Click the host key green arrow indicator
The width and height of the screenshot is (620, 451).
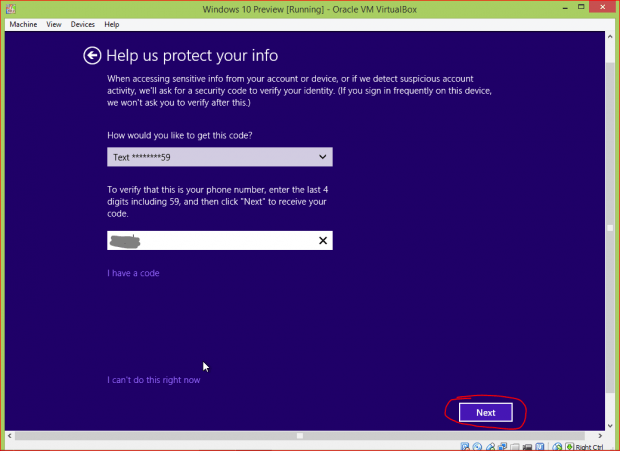pyautogui.click(x=569, y=447)
